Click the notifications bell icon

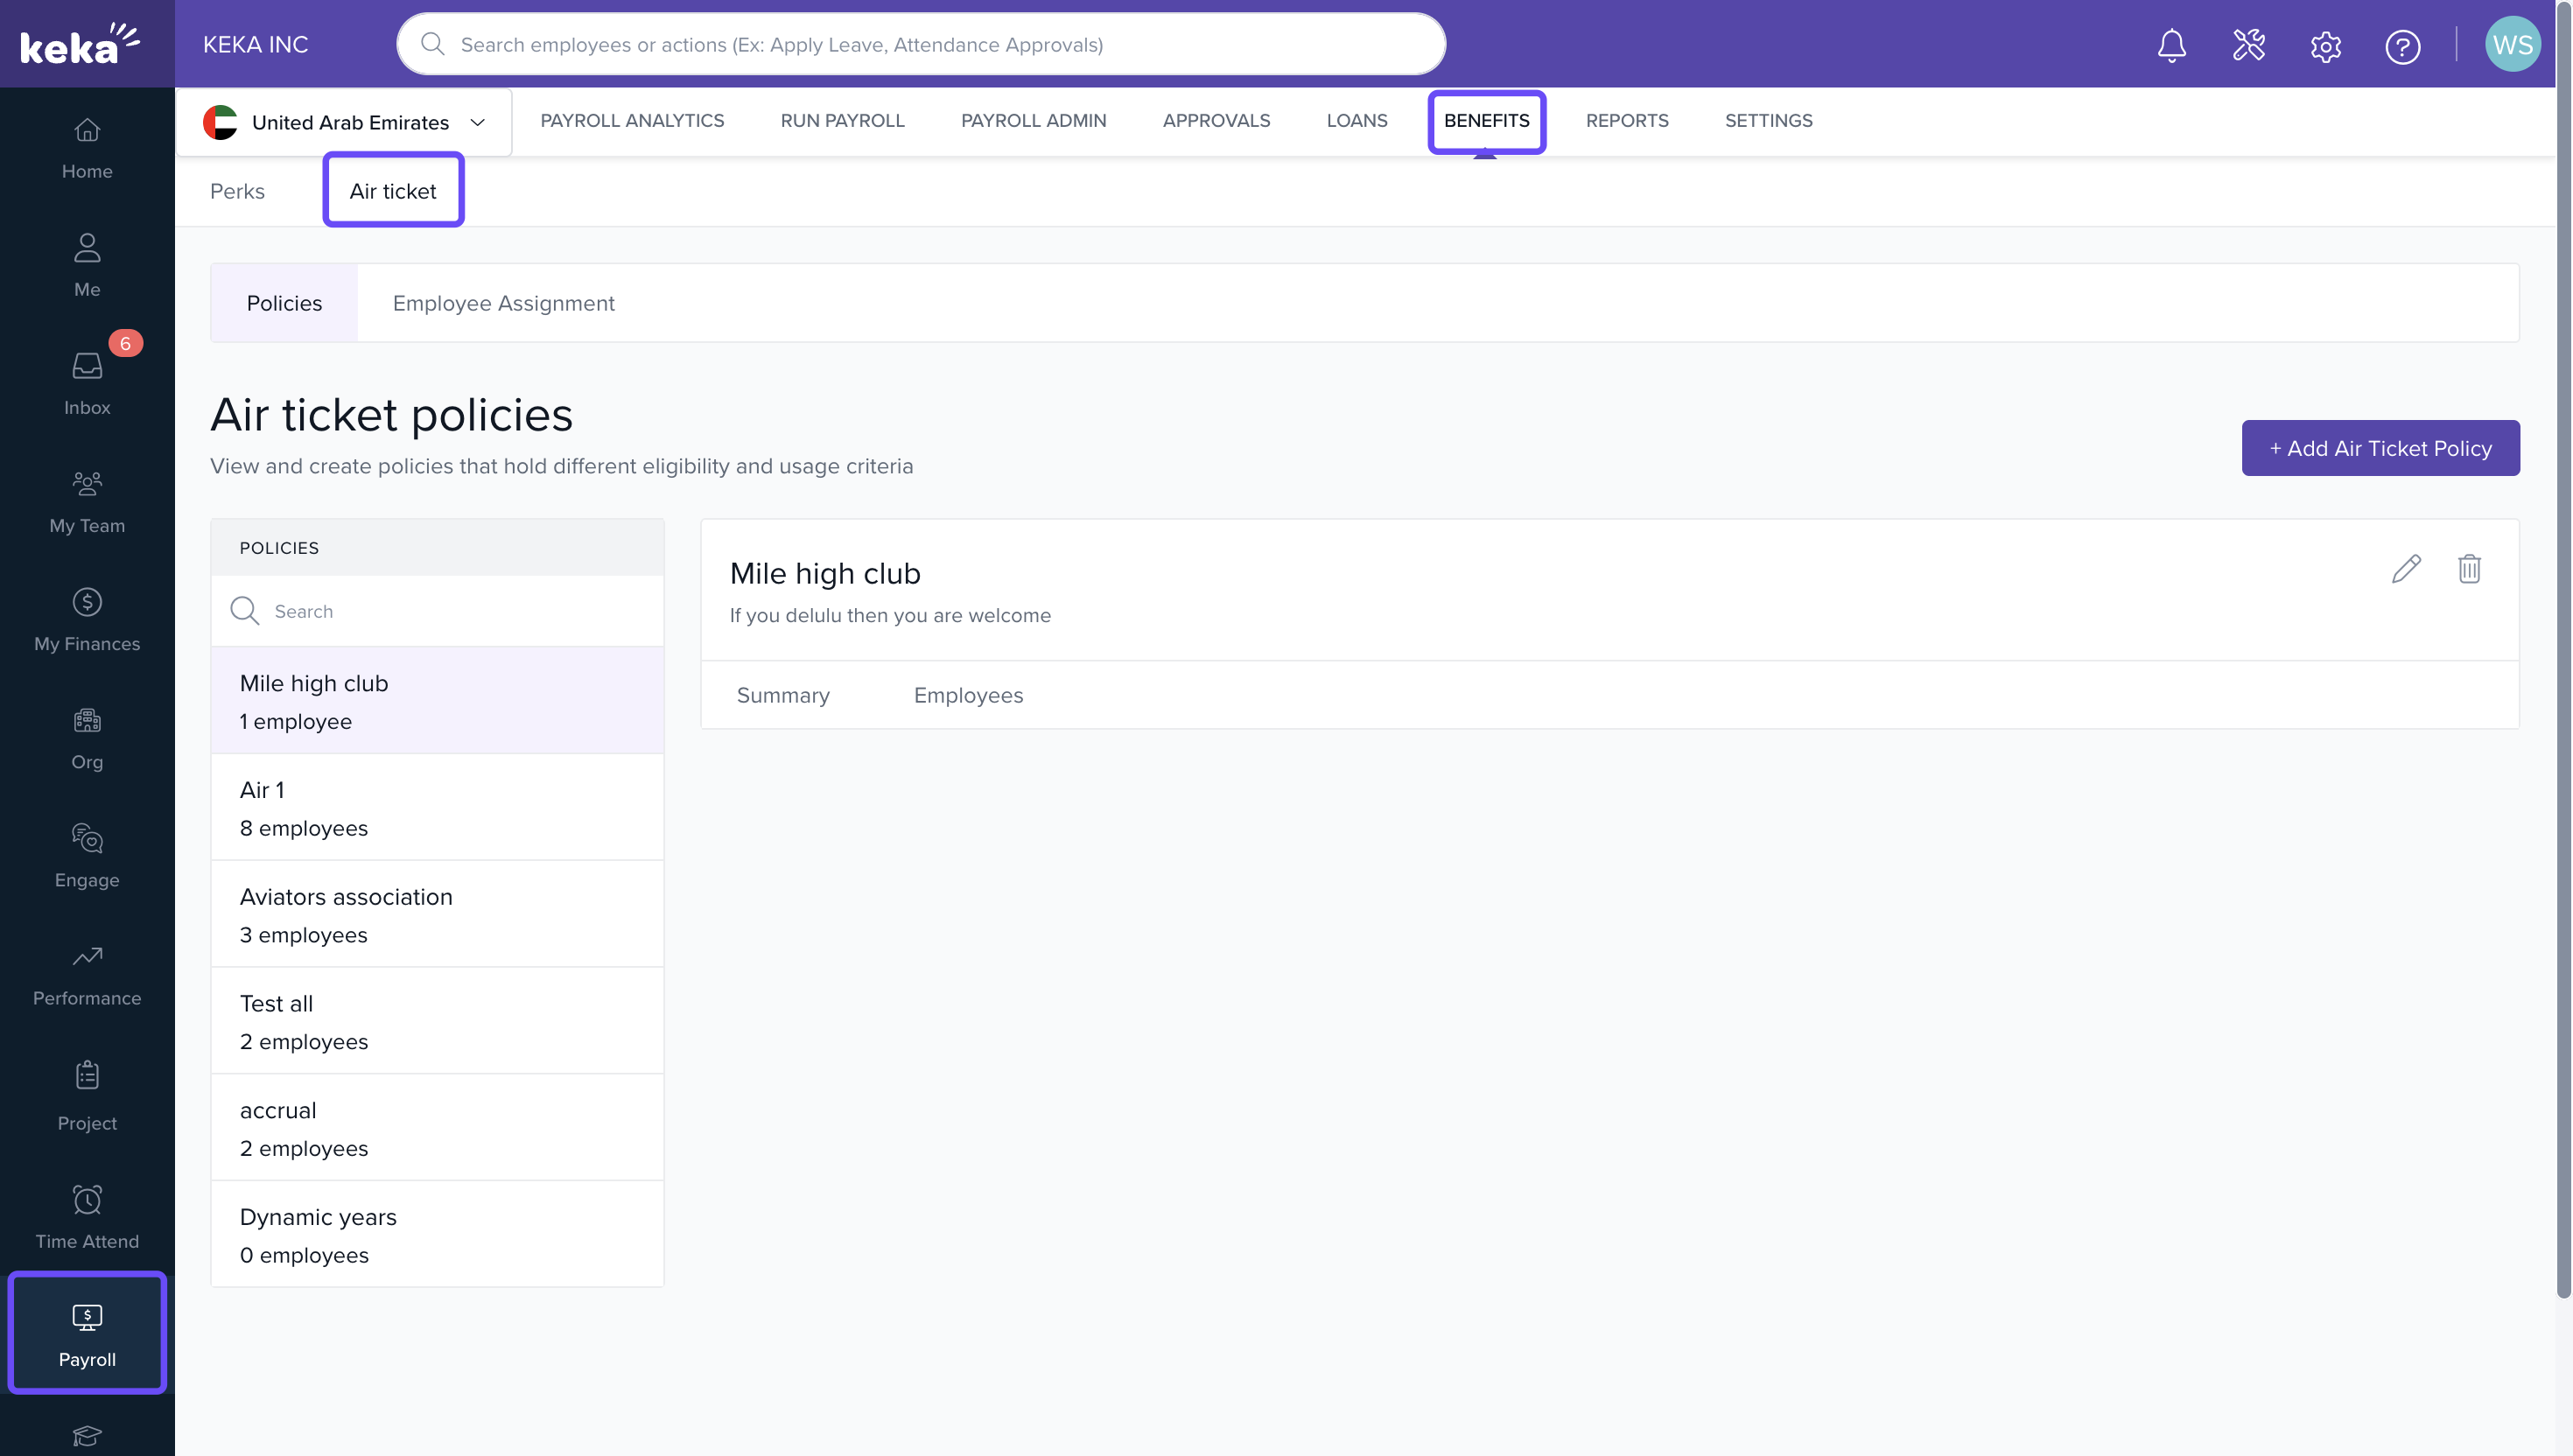point(2171,45)
